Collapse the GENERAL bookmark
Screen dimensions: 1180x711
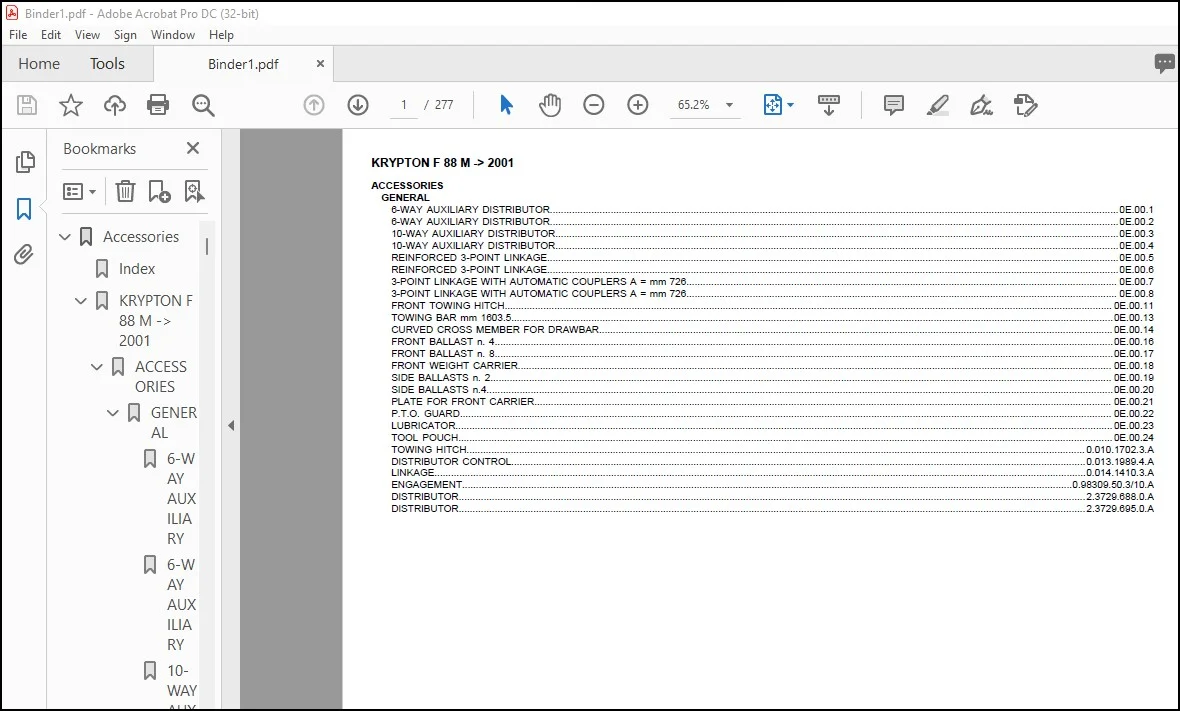coord(113,413)
